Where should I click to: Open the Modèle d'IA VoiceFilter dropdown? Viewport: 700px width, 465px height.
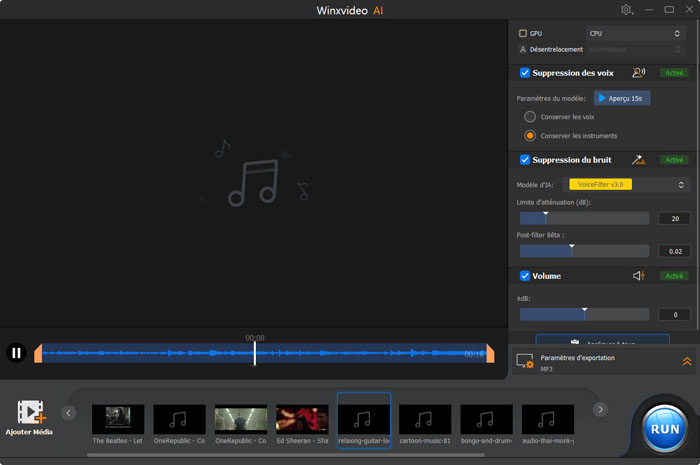[627, 184]
